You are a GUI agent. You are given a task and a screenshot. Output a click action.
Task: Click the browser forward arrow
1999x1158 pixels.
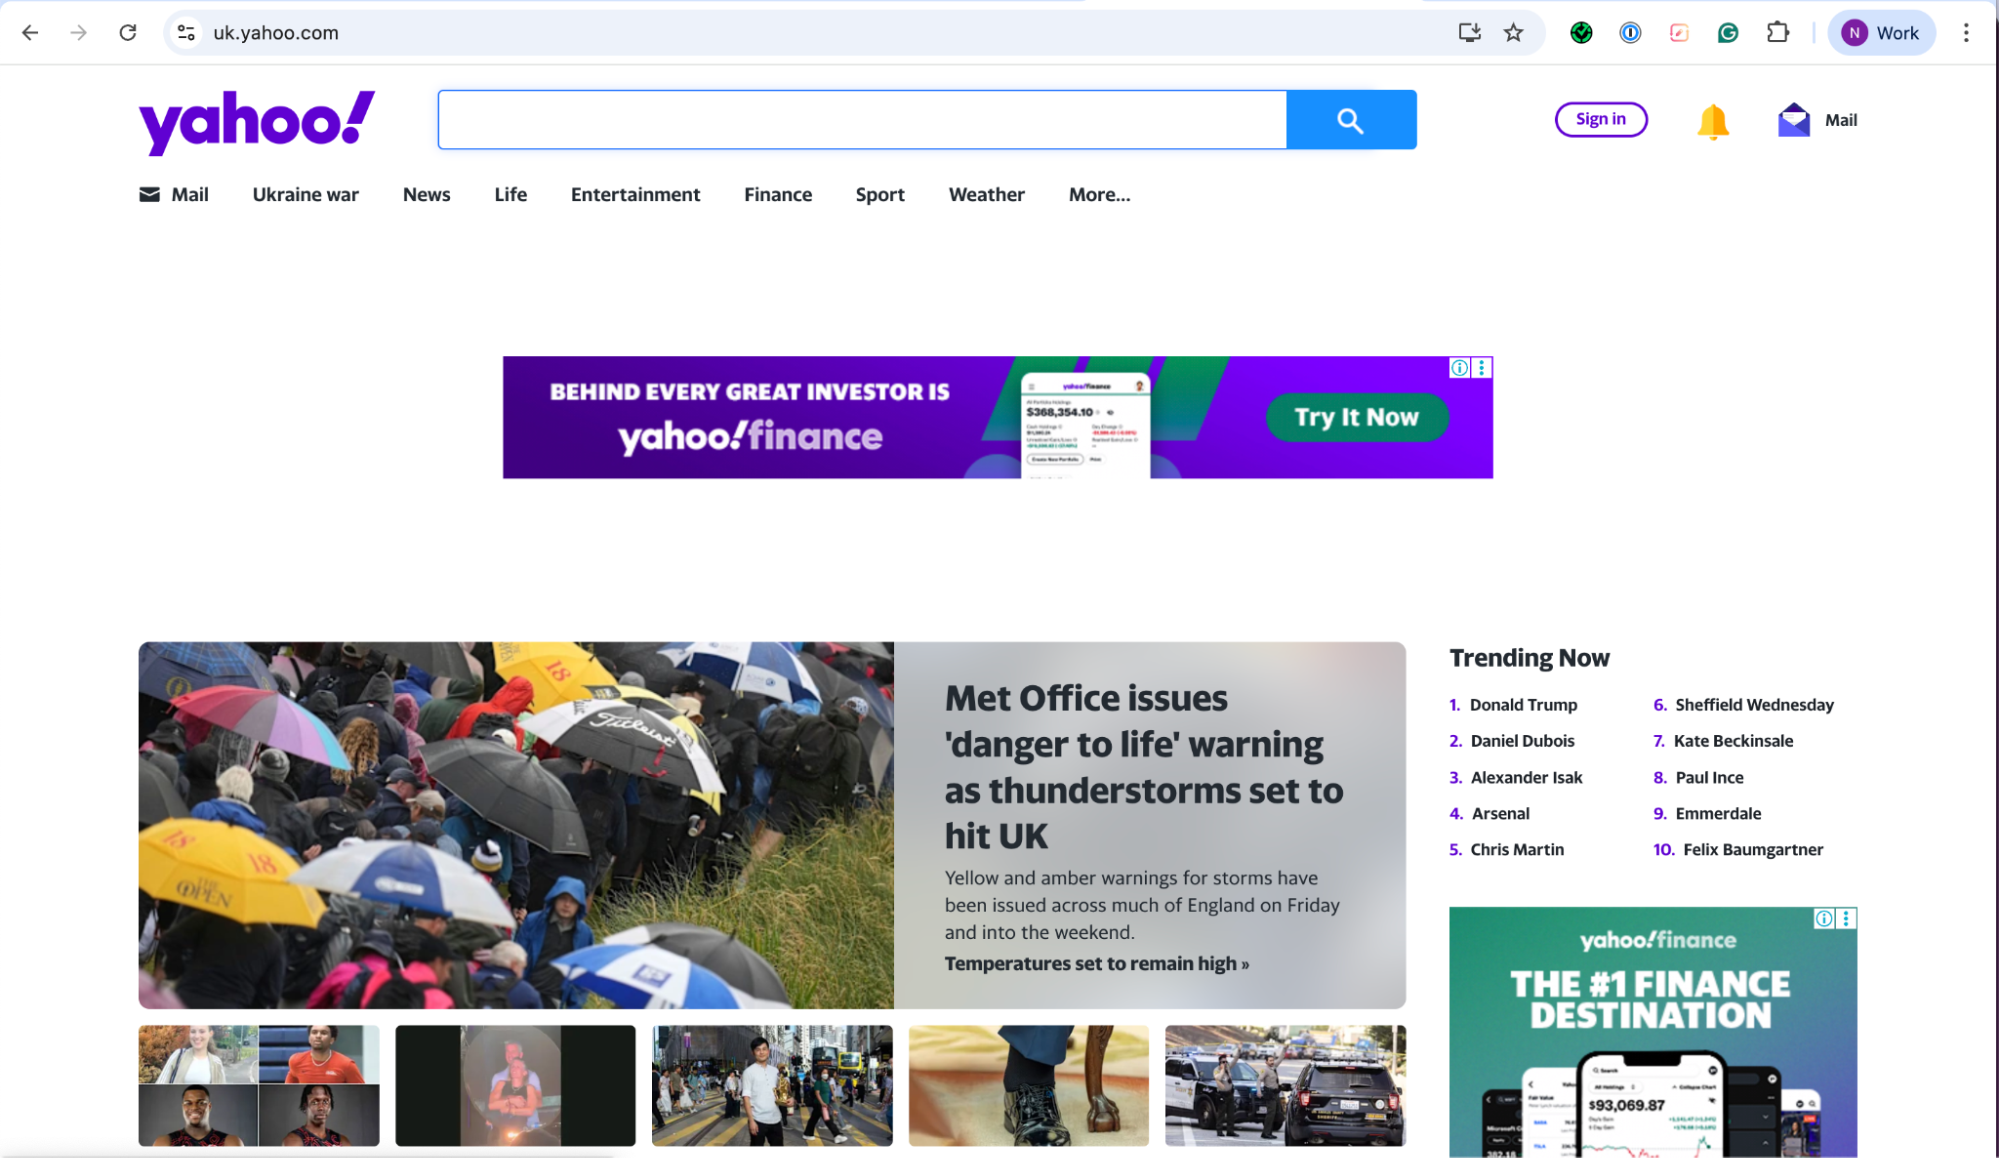click(x=79, y=33)
